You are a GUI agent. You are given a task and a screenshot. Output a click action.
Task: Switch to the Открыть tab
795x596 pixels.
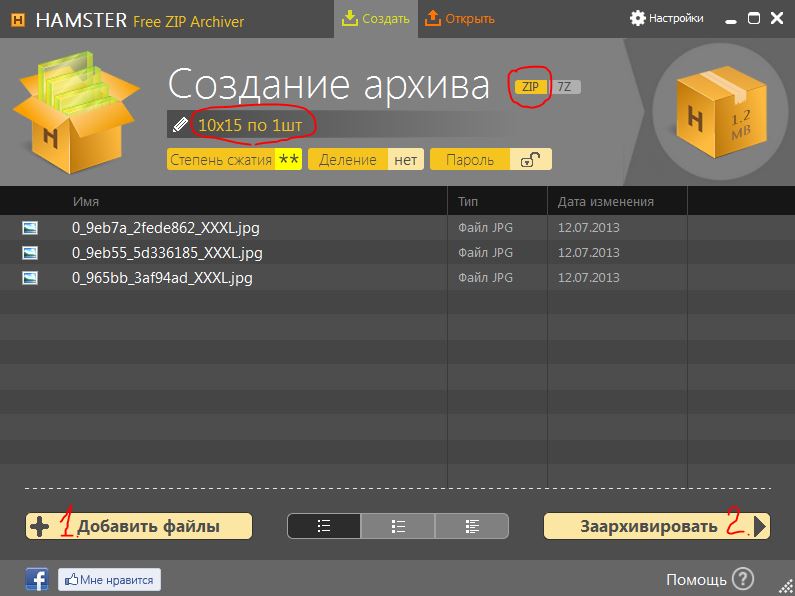pyautogui.click(x=459, y=19)
